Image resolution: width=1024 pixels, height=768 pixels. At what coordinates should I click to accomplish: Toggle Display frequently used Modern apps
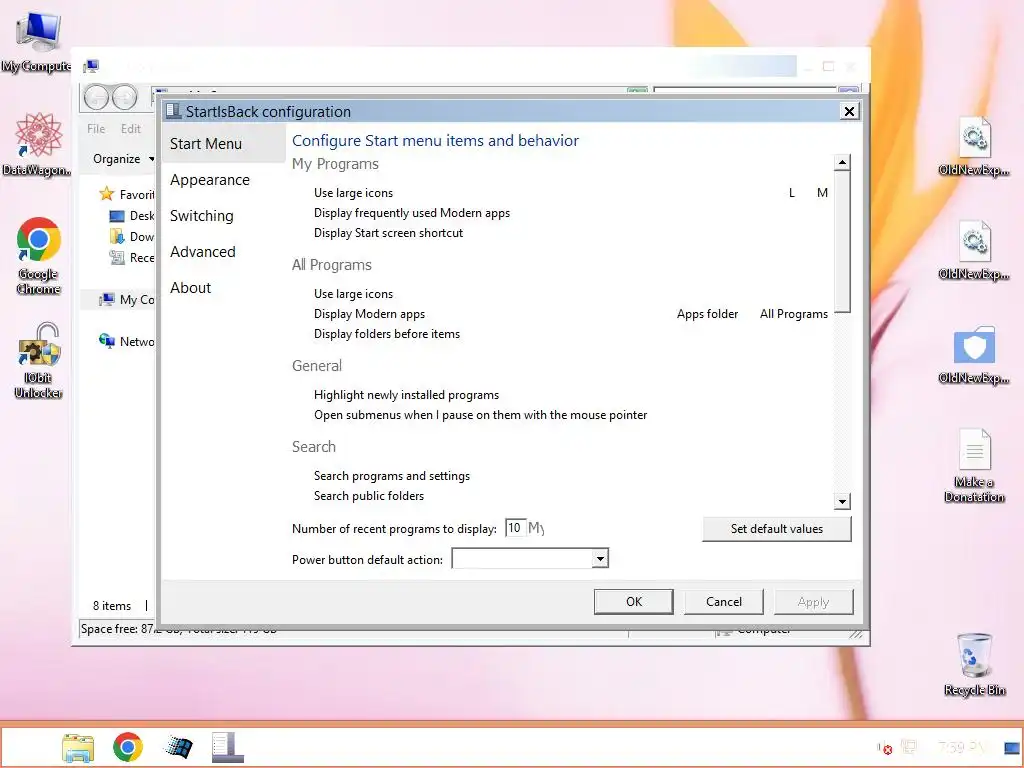pos(412,213)
